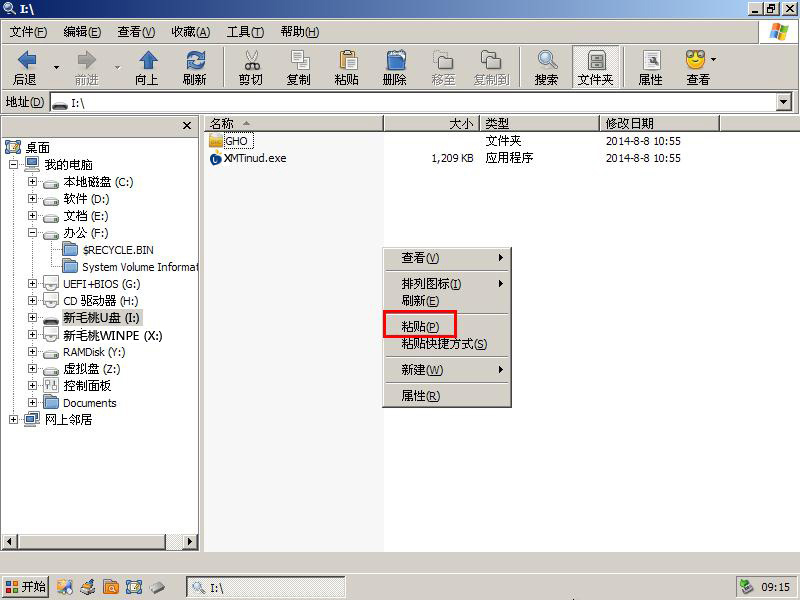Screen dimensions: 800x600
Task: Open the 编辑(E) menu
Action: [x=82, y=32]
